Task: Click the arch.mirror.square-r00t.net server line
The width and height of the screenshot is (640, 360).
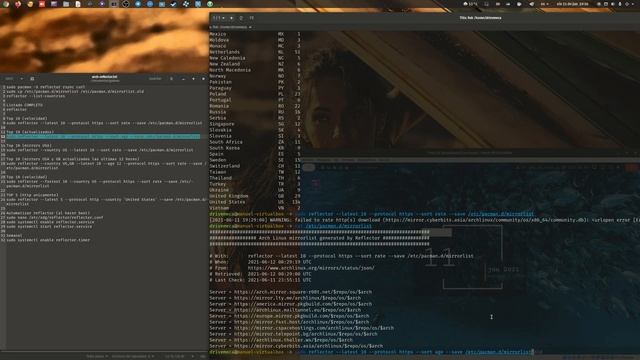Action: (x=291, y=292)
